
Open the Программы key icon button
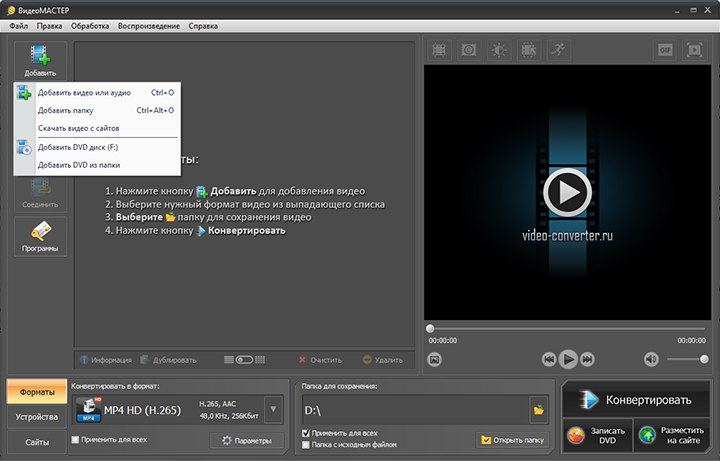(x=40, y=237)
